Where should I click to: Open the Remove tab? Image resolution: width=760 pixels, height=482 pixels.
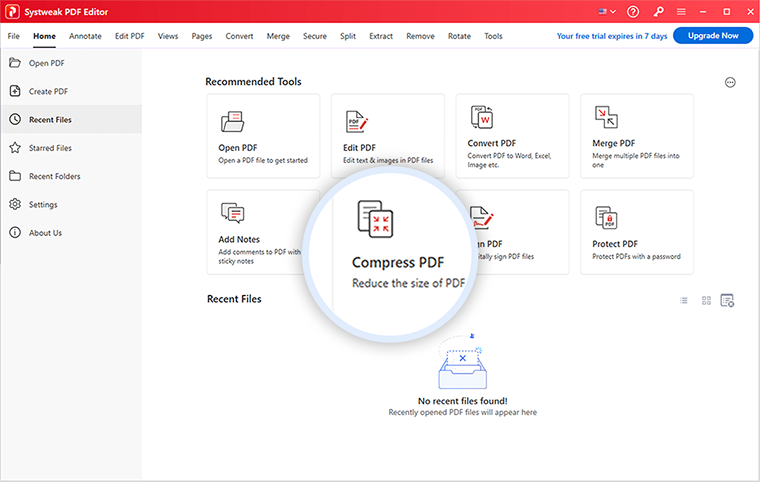(x=420, y=36)
